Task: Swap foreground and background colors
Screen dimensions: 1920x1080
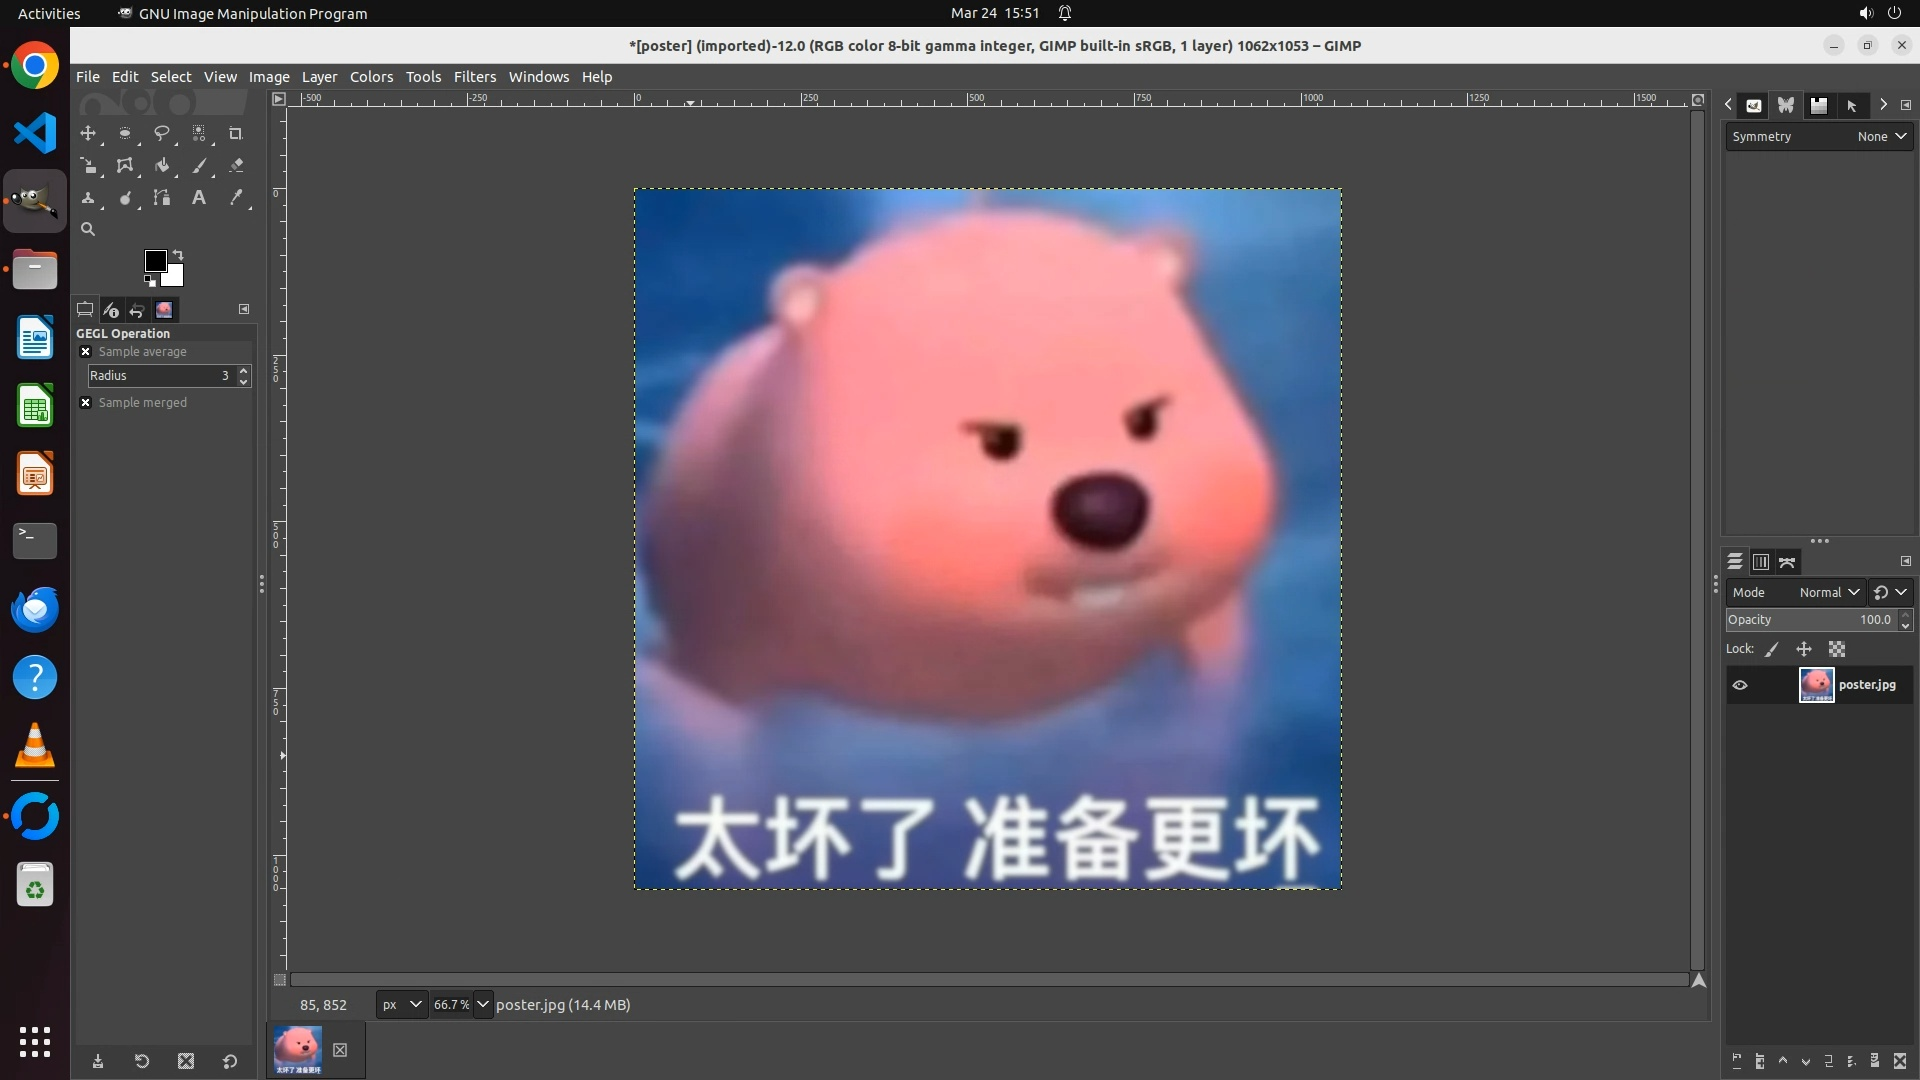Action: click(x=178, y=254)
